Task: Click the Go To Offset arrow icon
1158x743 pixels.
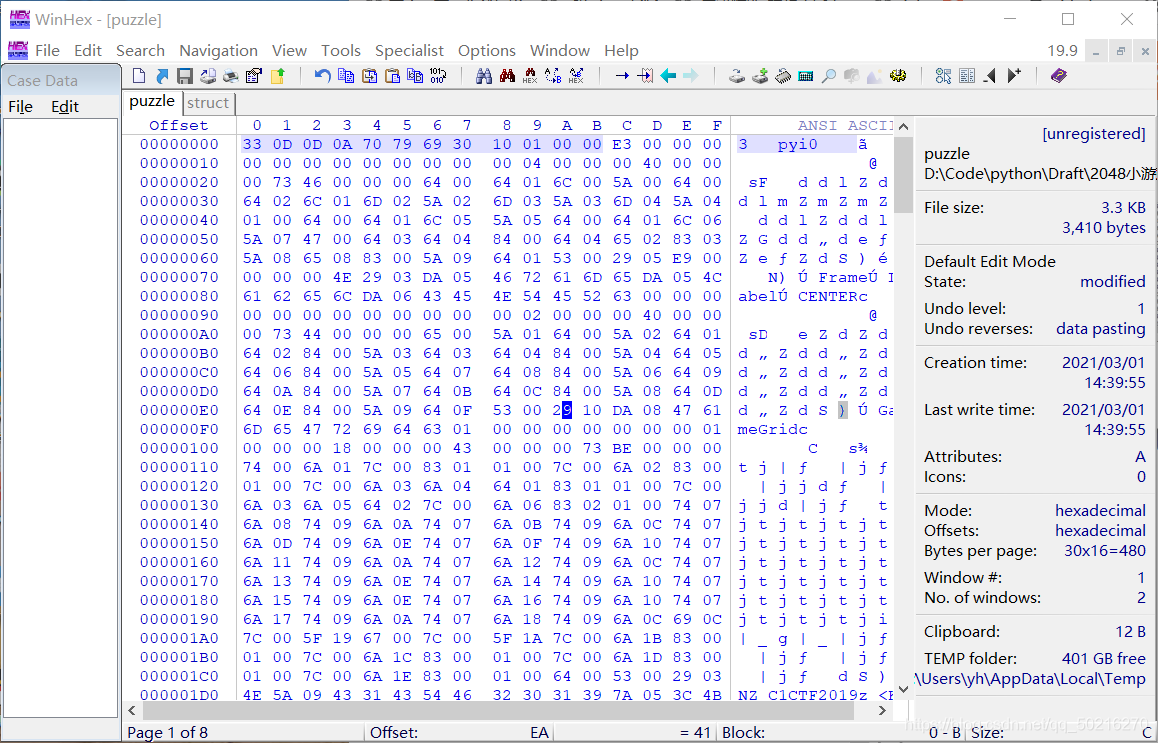Action: (x=622, y=76)
